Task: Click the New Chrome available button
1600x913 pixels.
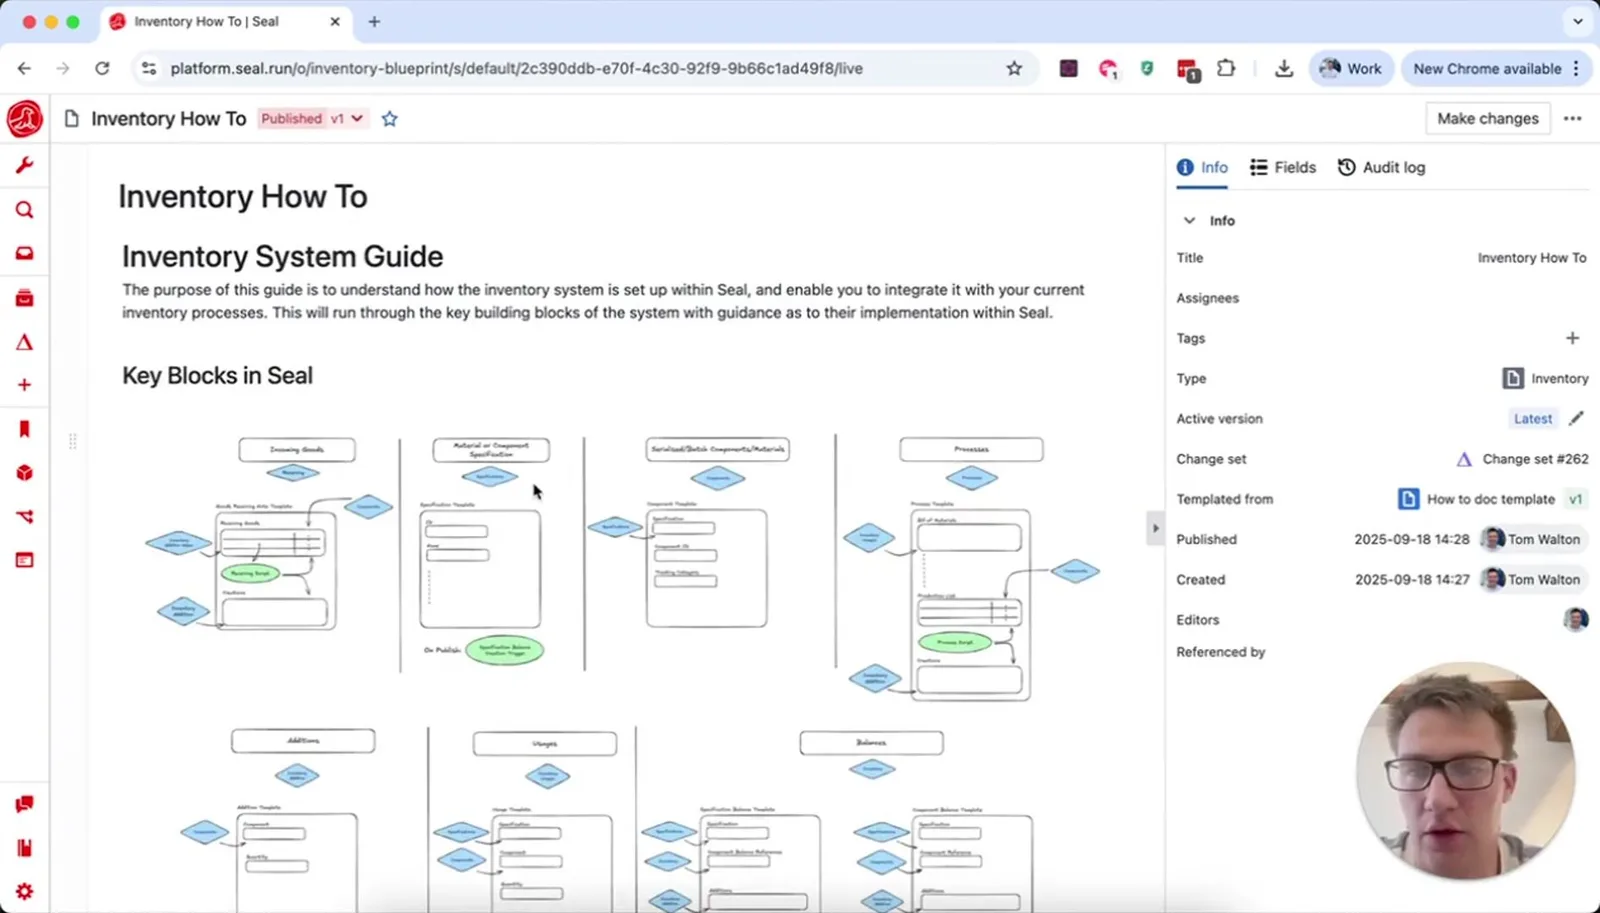Action: click(x=1495, y=68)
